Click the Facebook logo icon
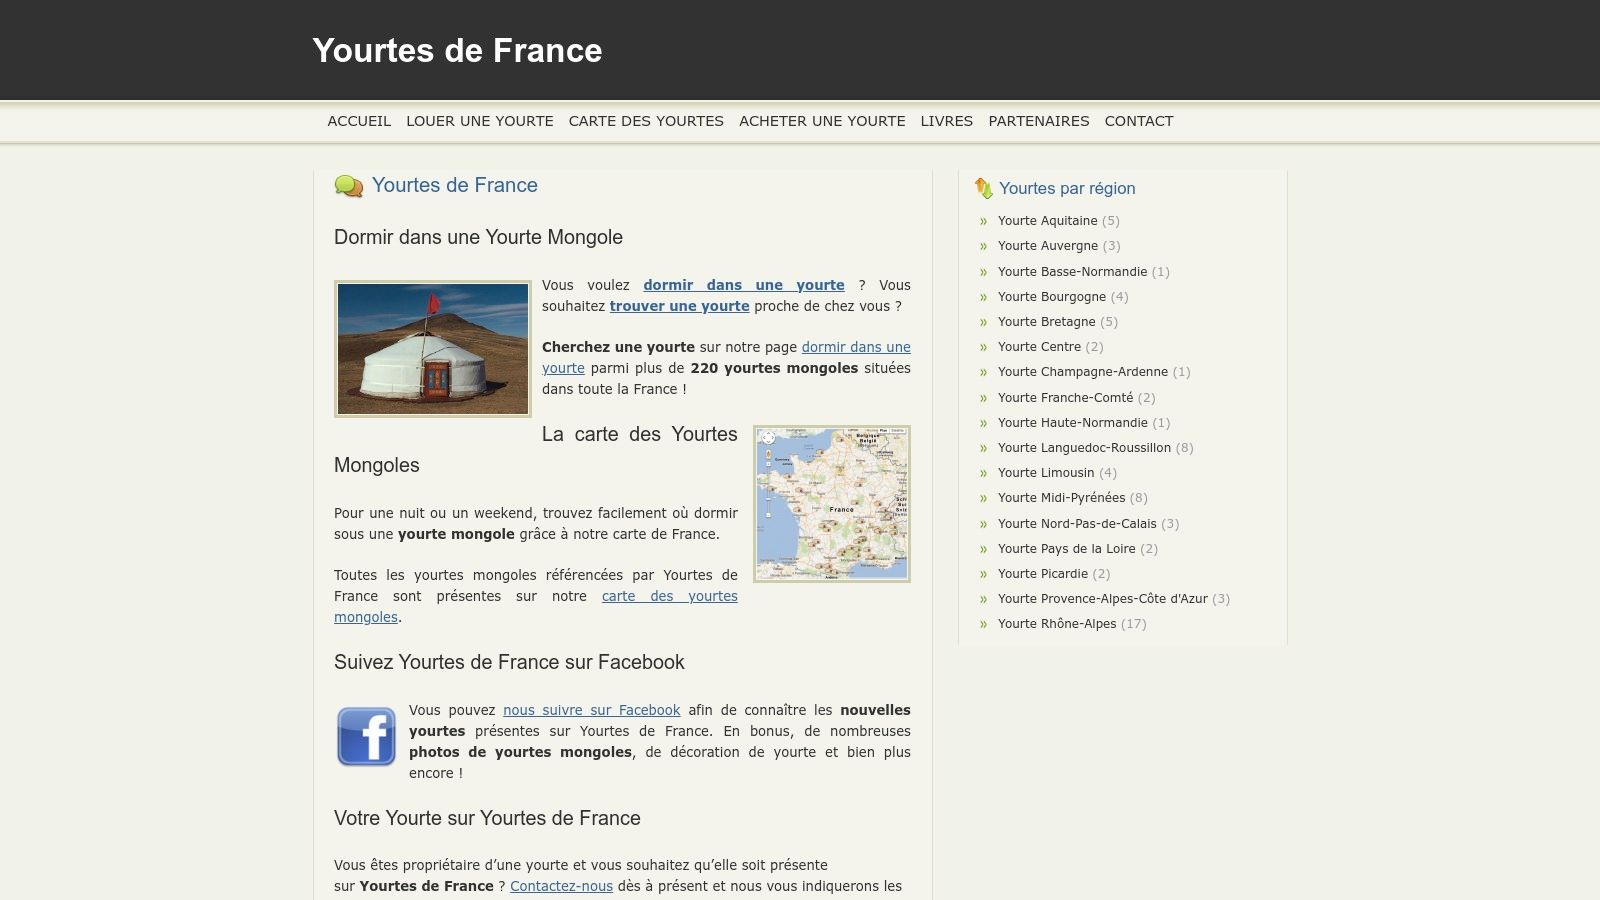The image size is (1600, 900). click(366, 737)
